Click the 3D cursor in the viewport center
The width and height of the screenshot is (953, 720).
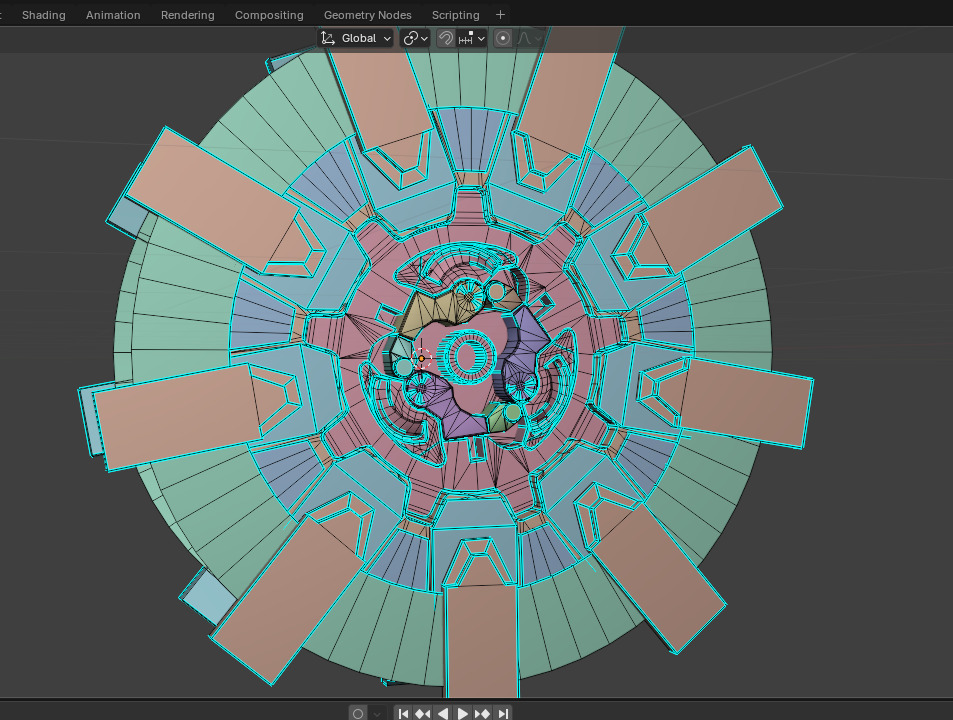(x=422, y=358)
